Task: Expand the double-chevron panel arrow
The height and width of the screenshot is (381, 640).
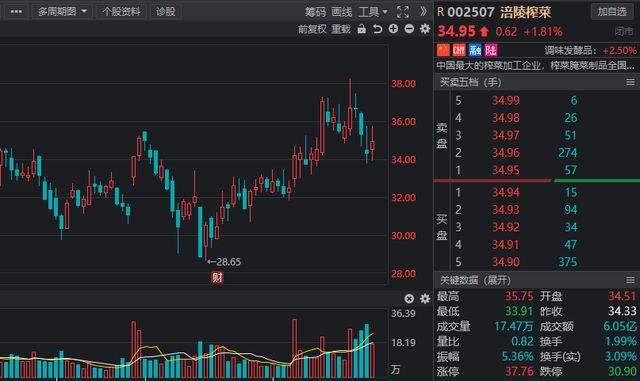Action: [x=423, y=11]
